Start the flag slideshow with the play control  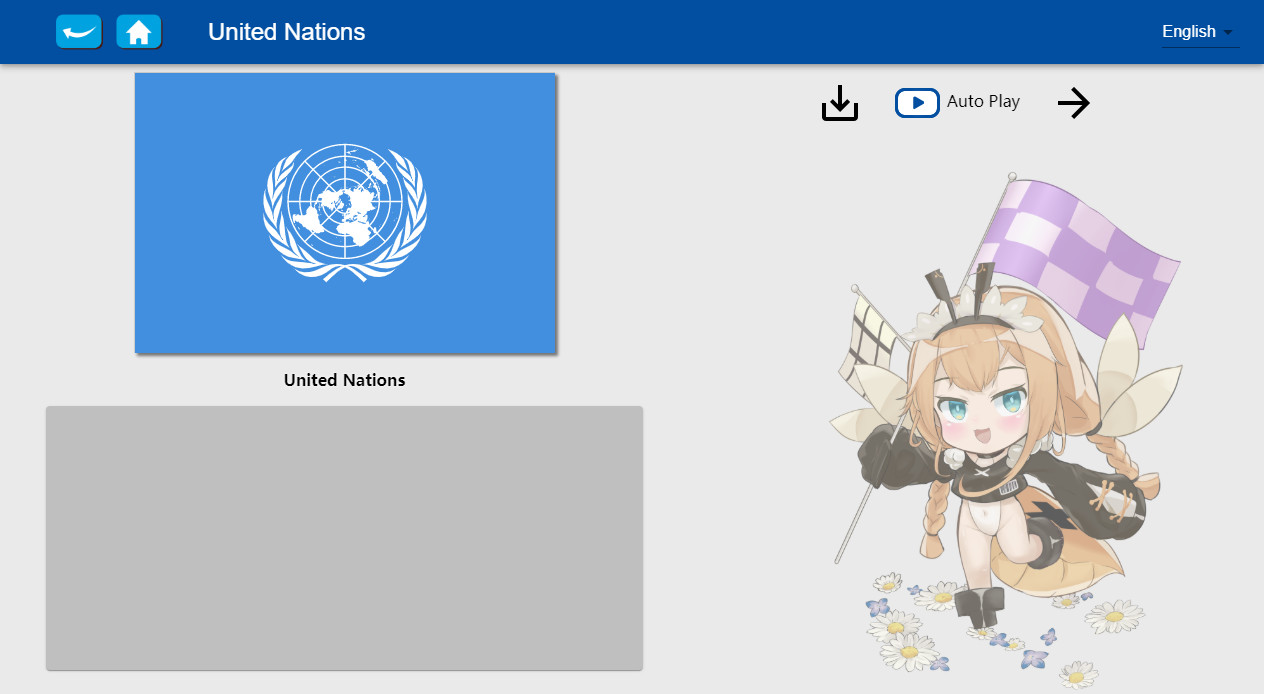pos(917,102)
